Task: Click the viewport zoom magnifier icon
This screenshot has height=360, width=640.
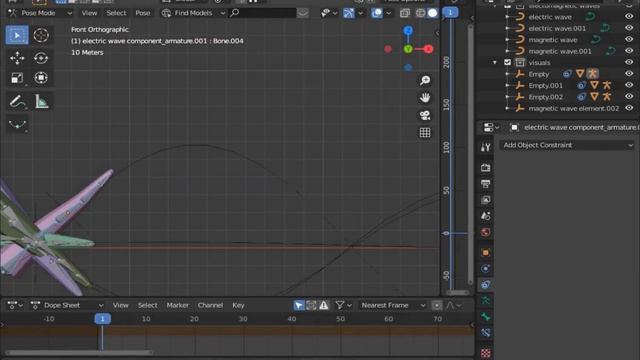Action: (x=425, y=80)
